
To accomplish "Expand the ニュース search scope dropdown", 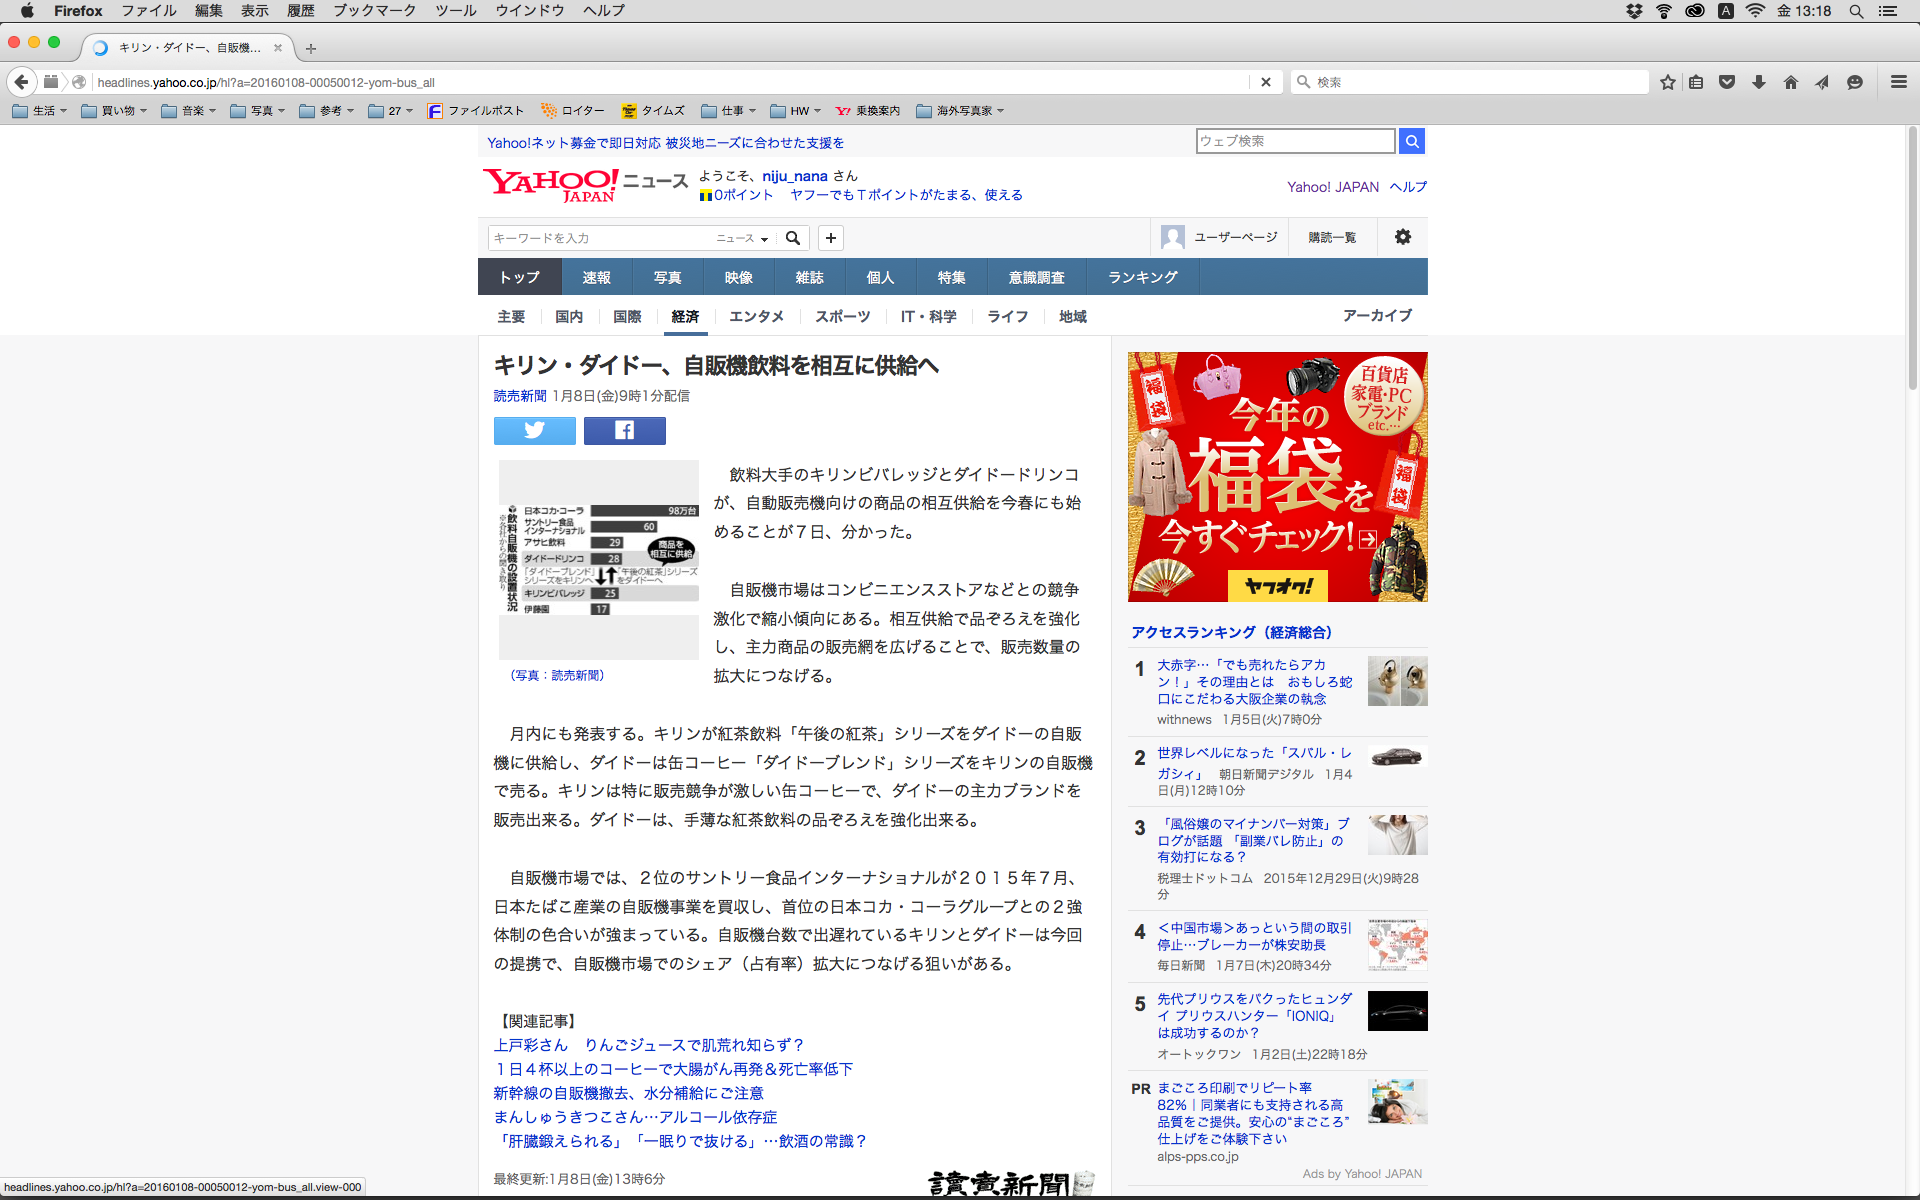I will click(x=742, y=238).
